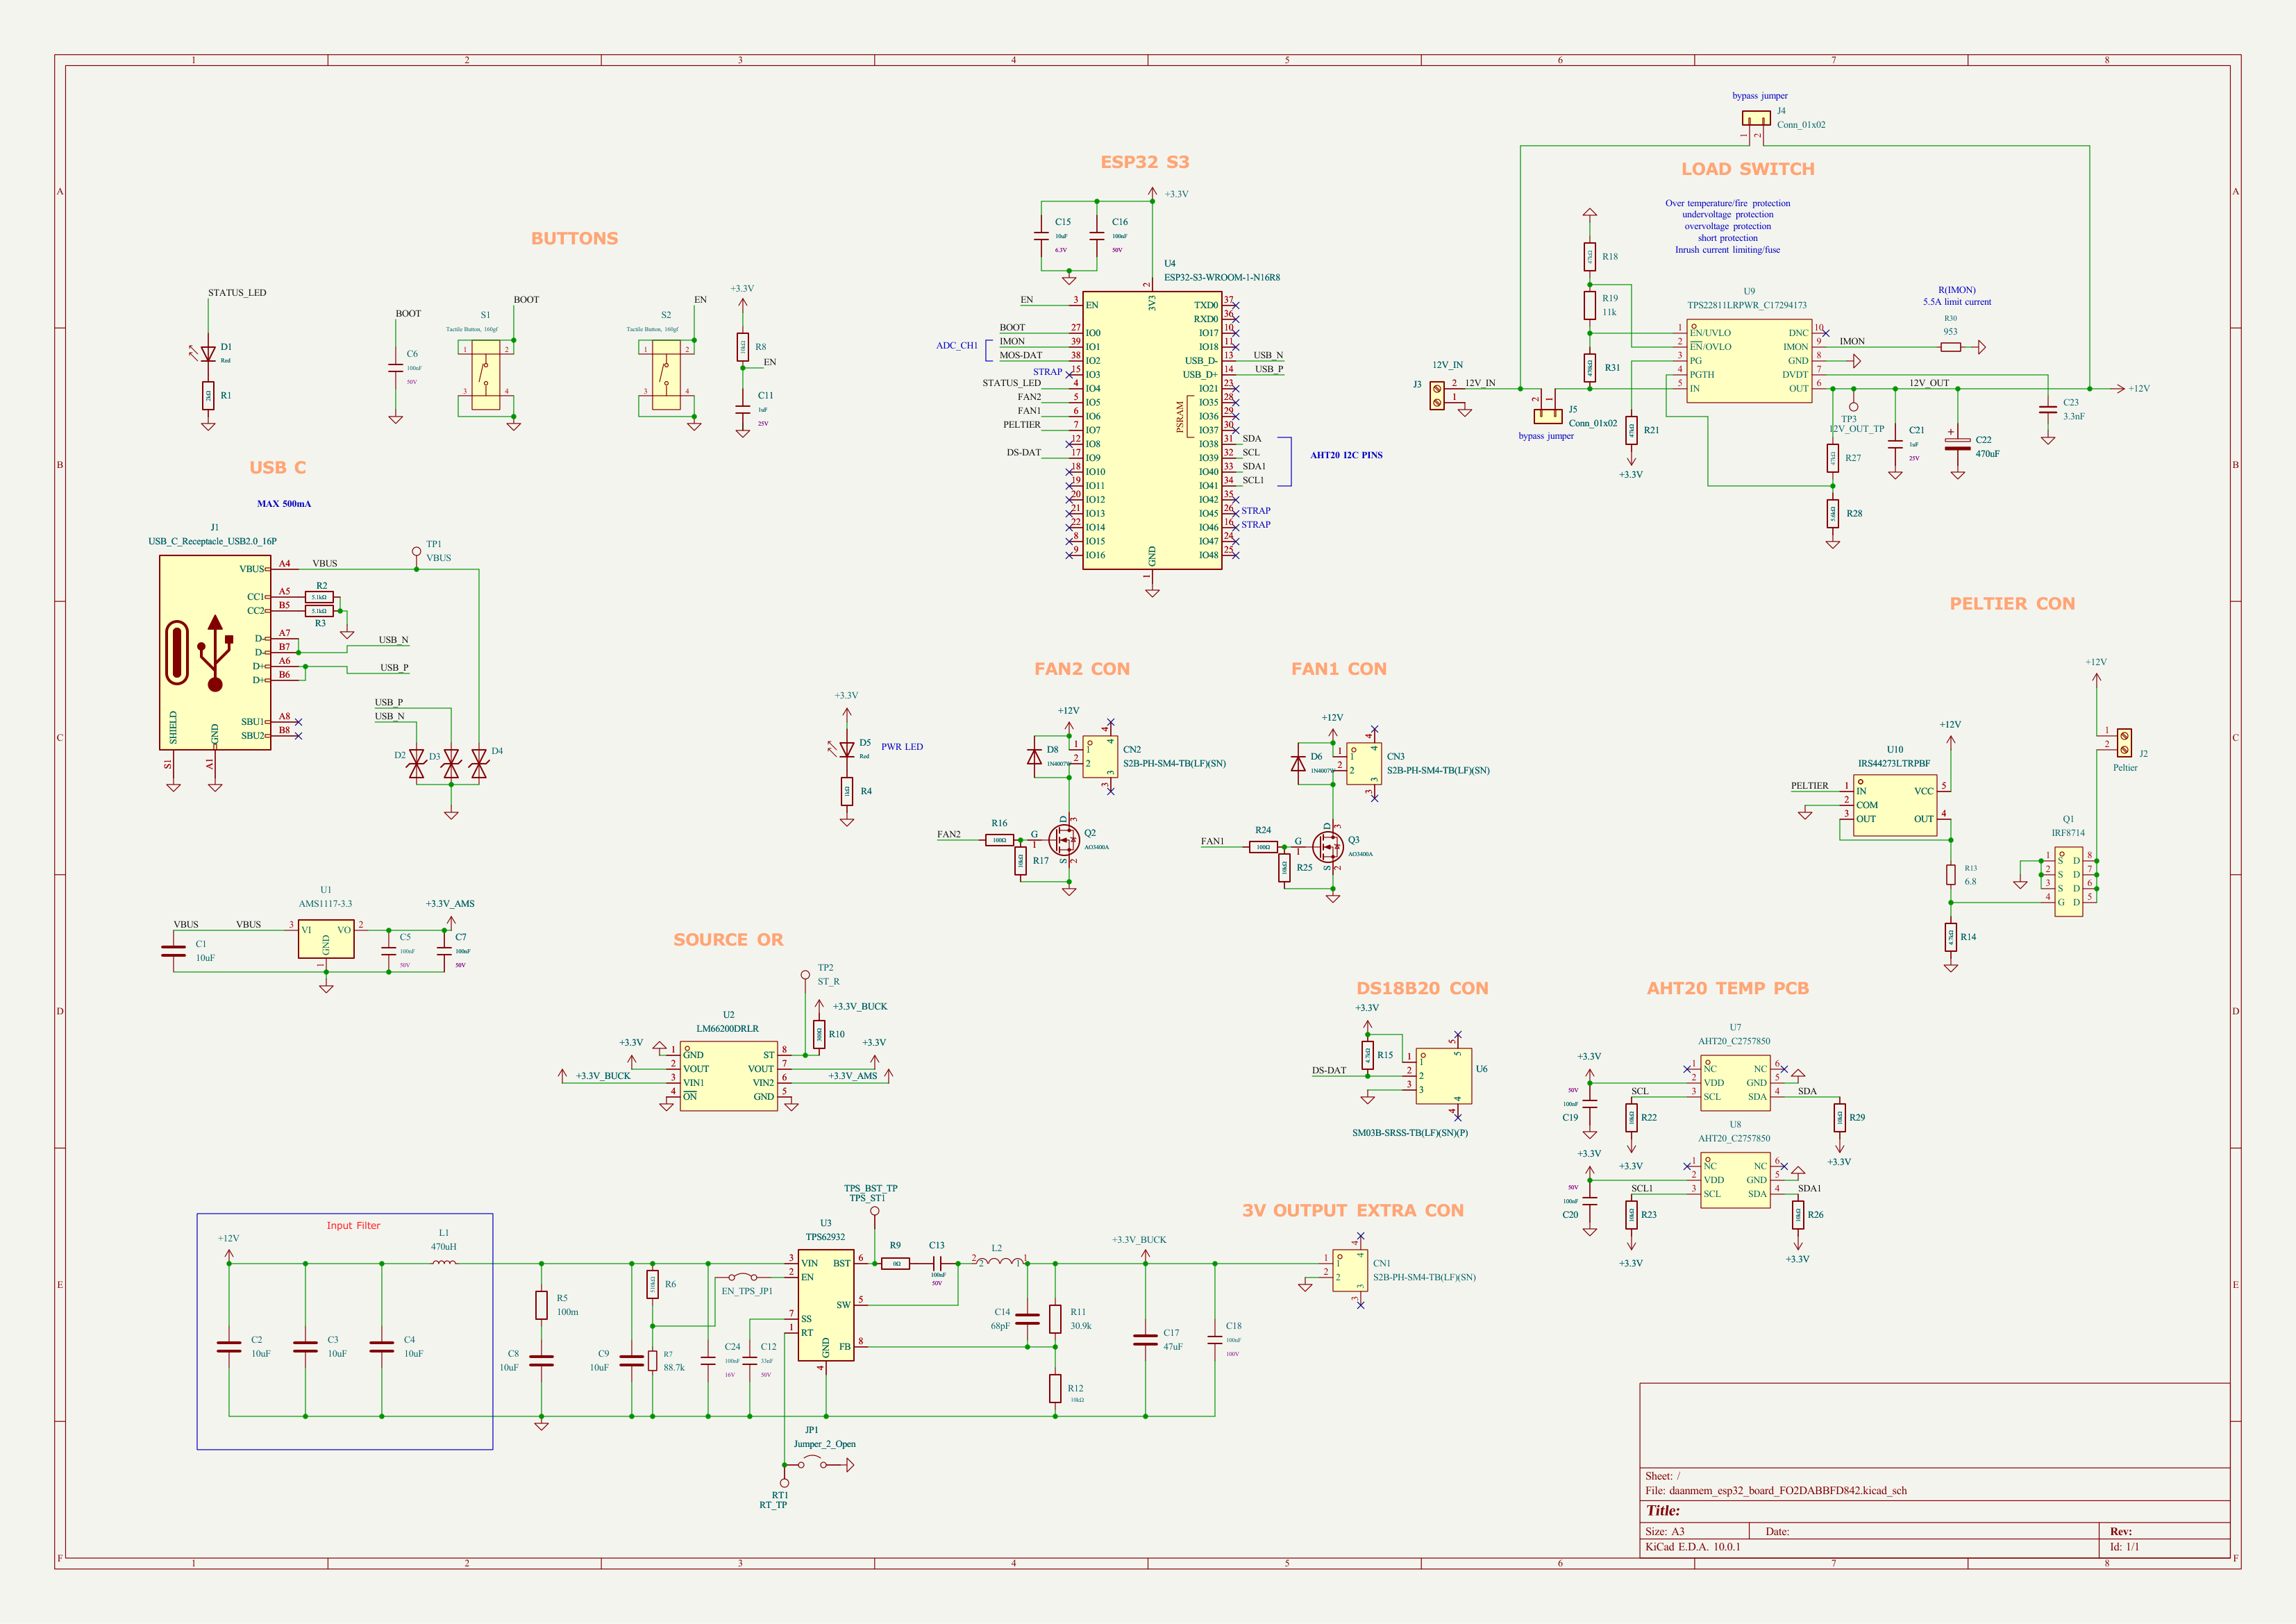The height and width of the screenshot is (1624, 2296).
Task: Select the JP1 Jumper_2_Open symbol
Action: coord(812,1464)
